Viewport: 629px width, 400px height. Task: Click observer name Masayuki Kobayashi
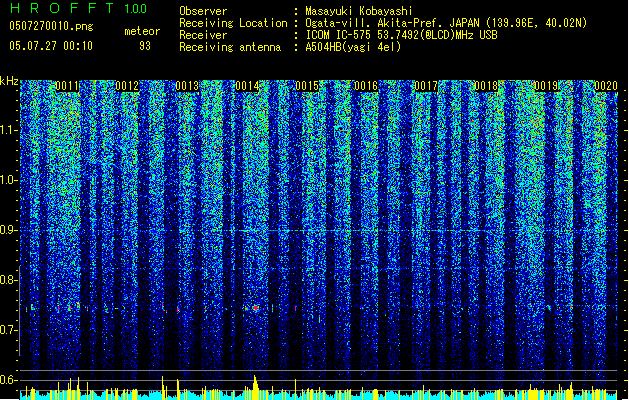point(358,11)
